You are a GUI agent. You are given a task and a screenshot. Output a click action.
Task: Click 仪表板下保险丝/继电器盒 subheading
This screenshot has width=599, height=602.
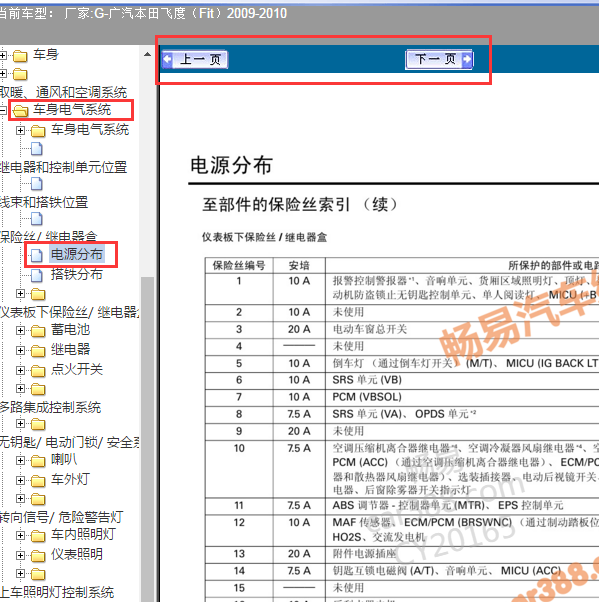pyautogui.click(x=265, y=238)
